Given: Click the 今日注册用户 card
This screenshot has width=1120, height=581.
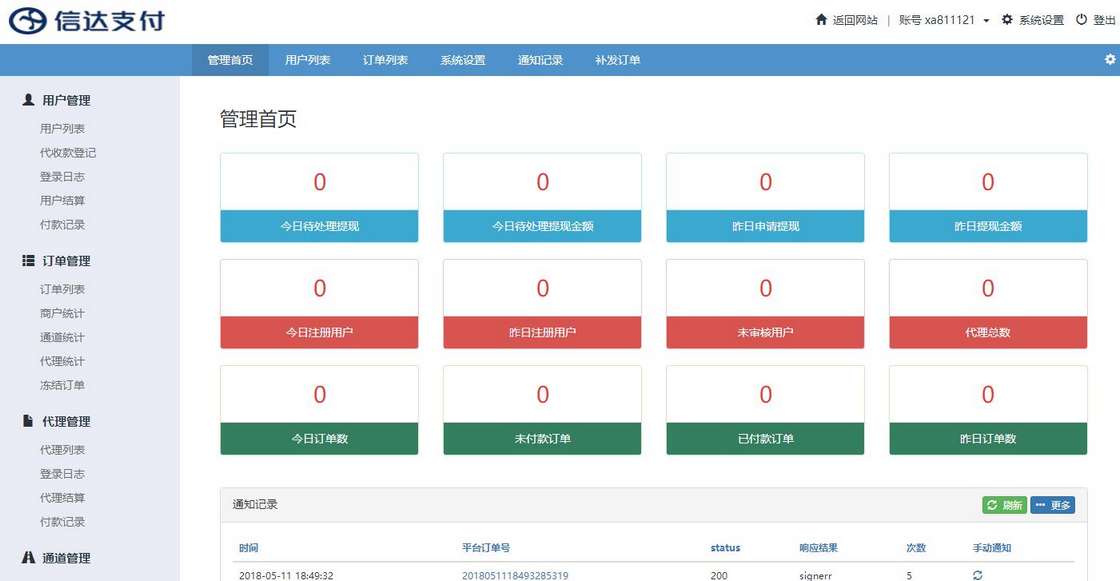Looking at the screenshot, I should pyautogui.click(x=319, y=304).
